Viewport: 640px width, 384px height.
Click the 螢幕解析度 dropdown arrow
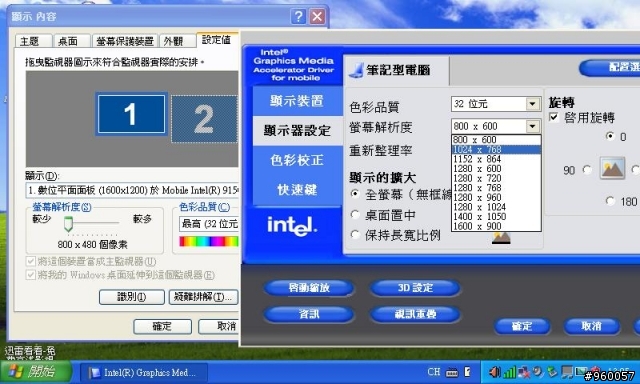[x=532, y=126]
